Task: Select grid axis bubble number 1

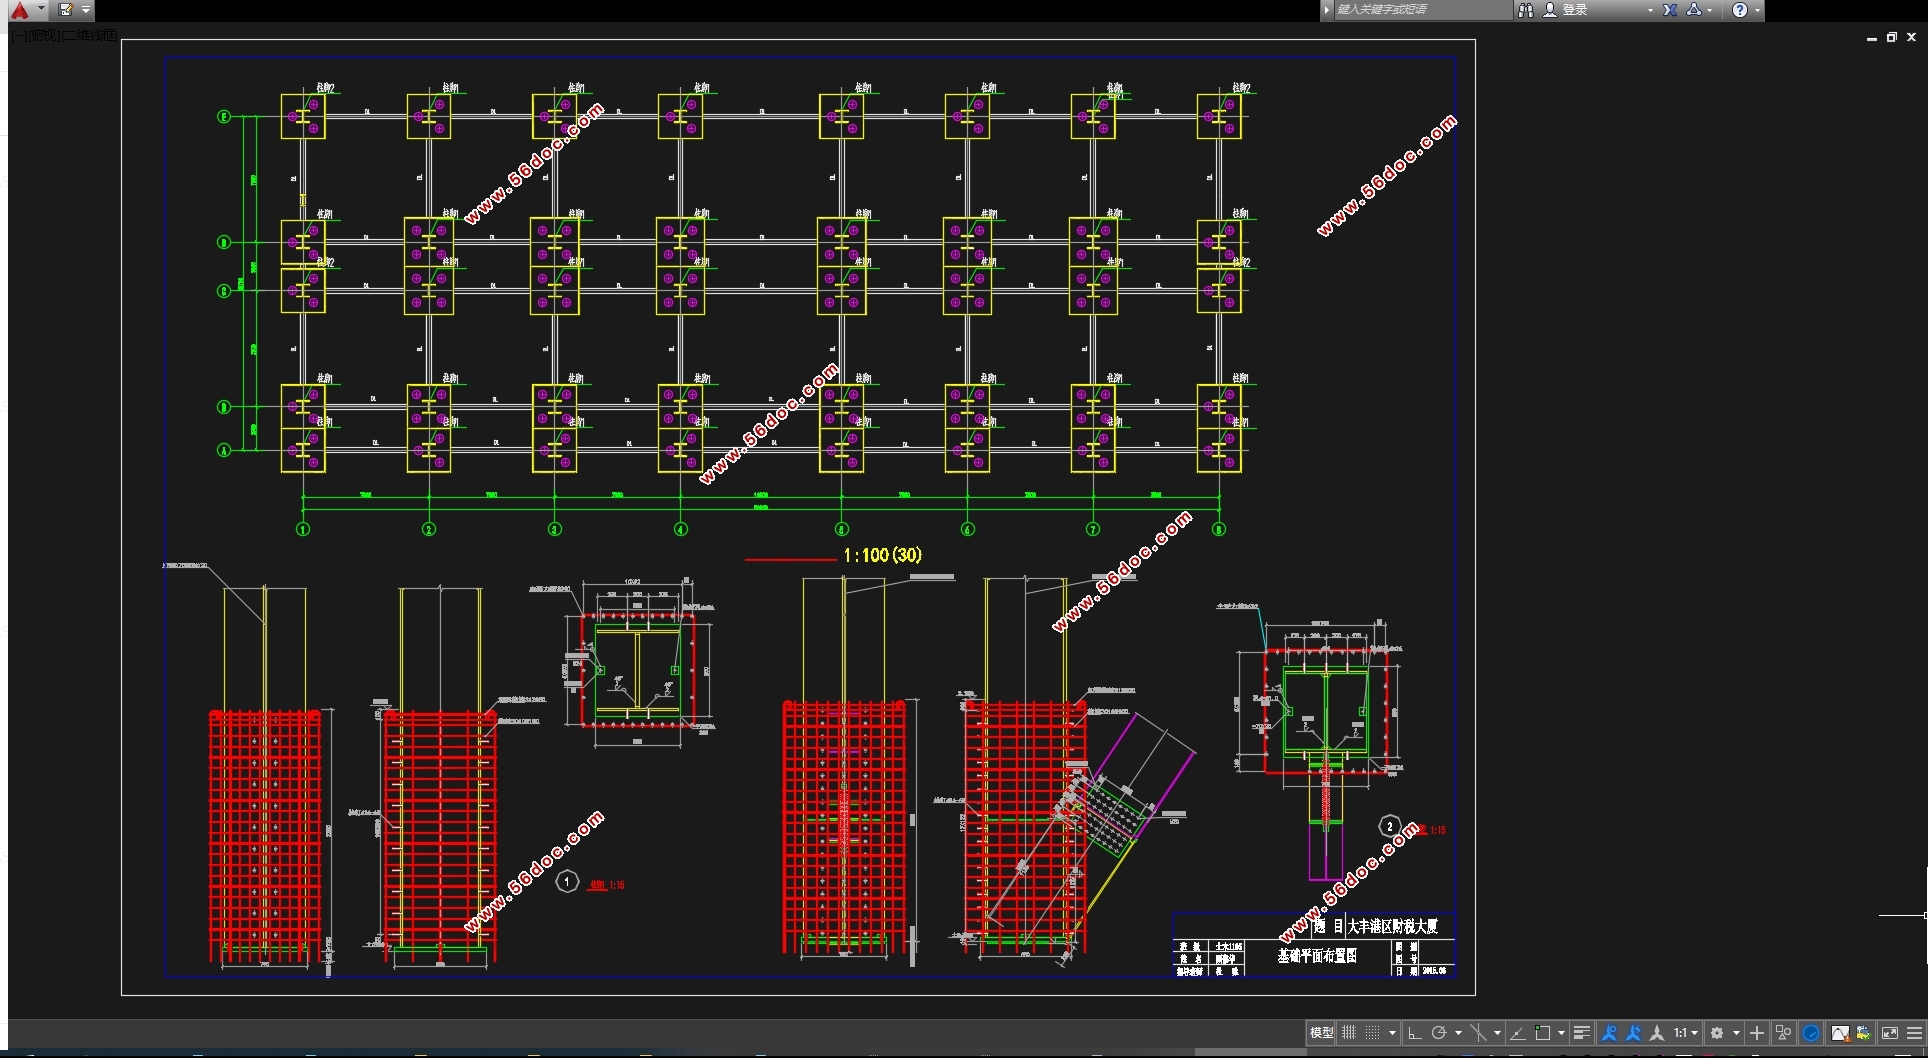Action: [303, 529]
